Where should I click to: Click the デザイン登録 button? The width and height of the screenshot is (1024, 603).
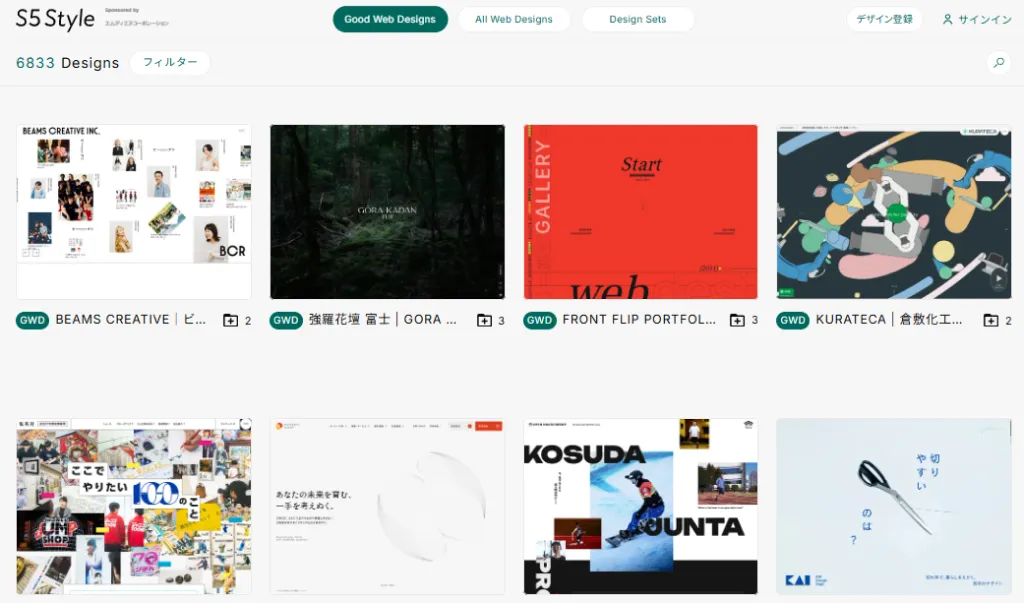point(884,19)
